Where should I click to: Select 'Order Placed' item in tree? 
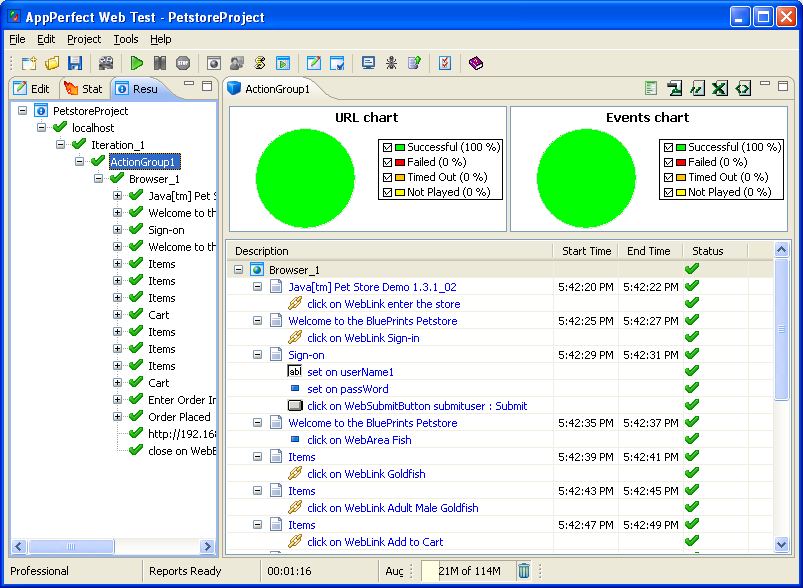[x=179, y=417]
